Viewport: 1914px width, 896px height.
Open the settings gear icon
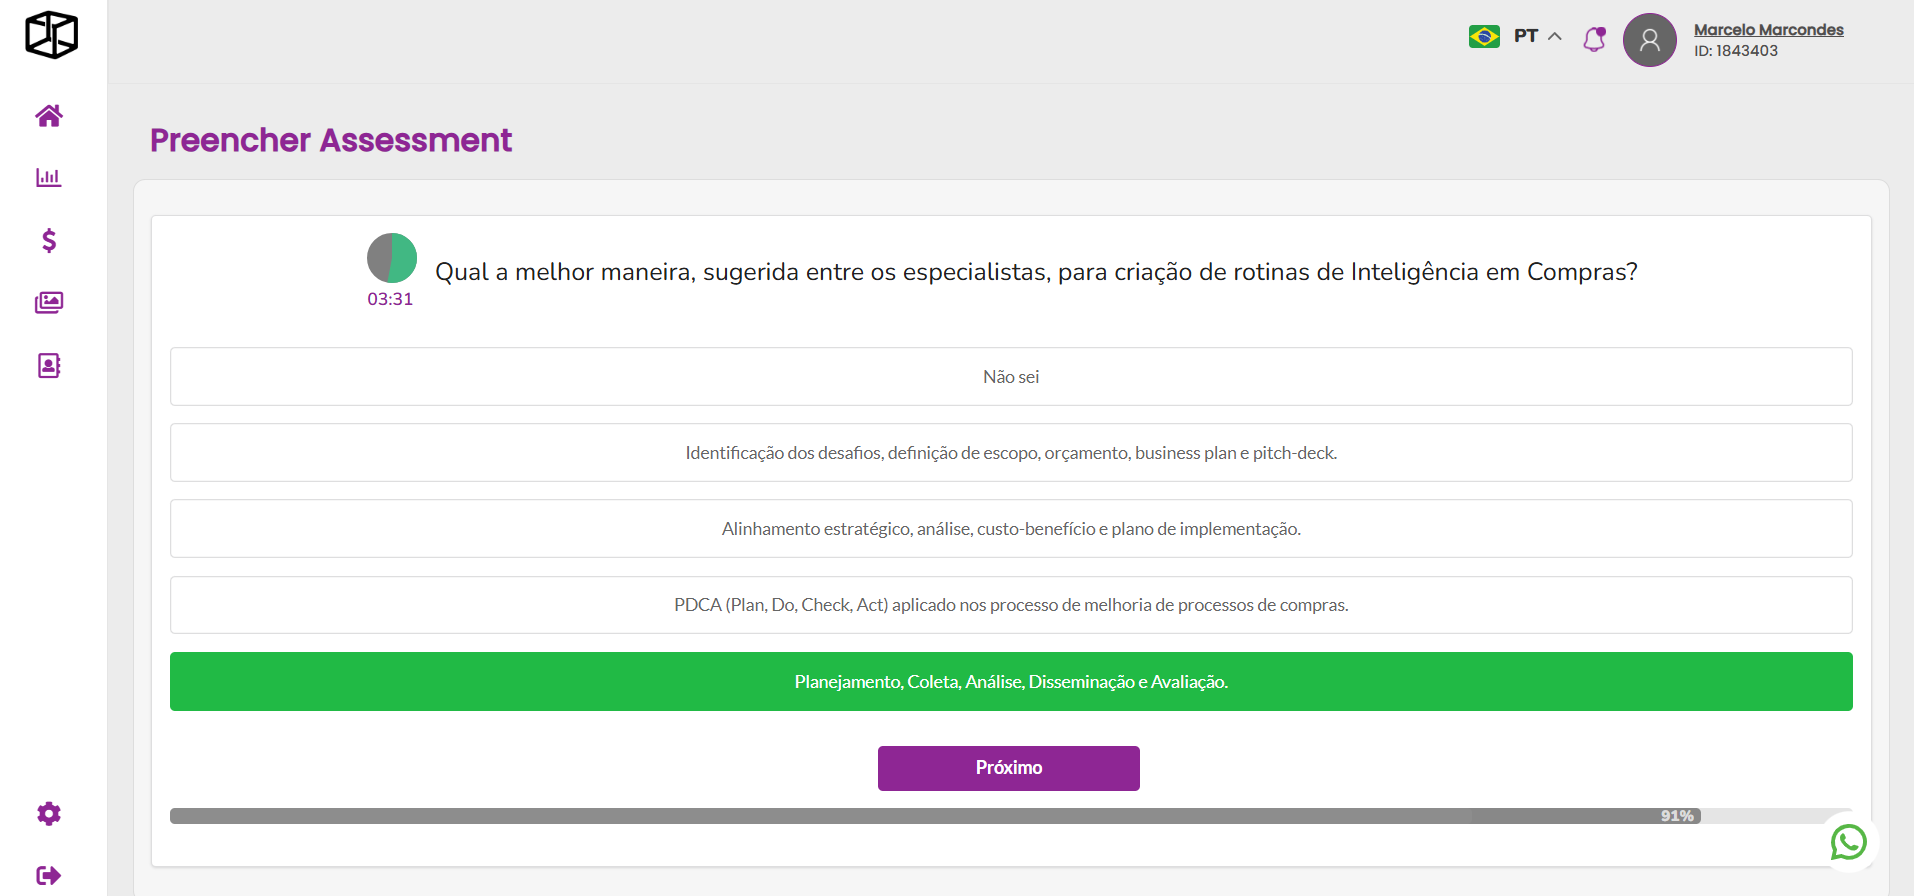pos(49,814)
